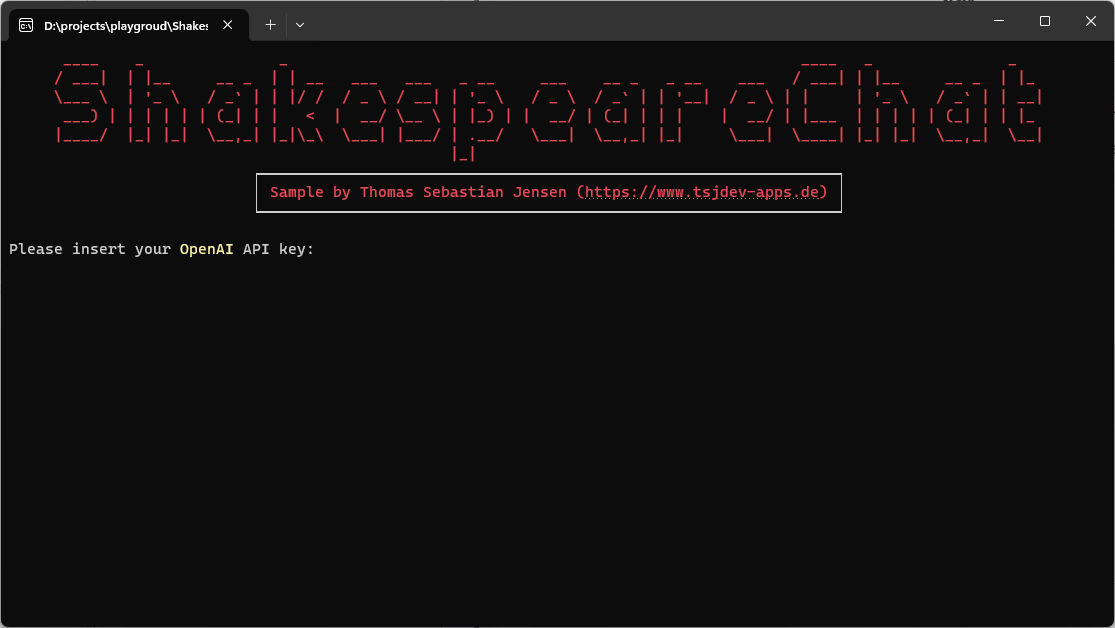Click the 'Please insert your OpenAI API key:' prompt
1115x628 pixels.
tap(161, 249)
